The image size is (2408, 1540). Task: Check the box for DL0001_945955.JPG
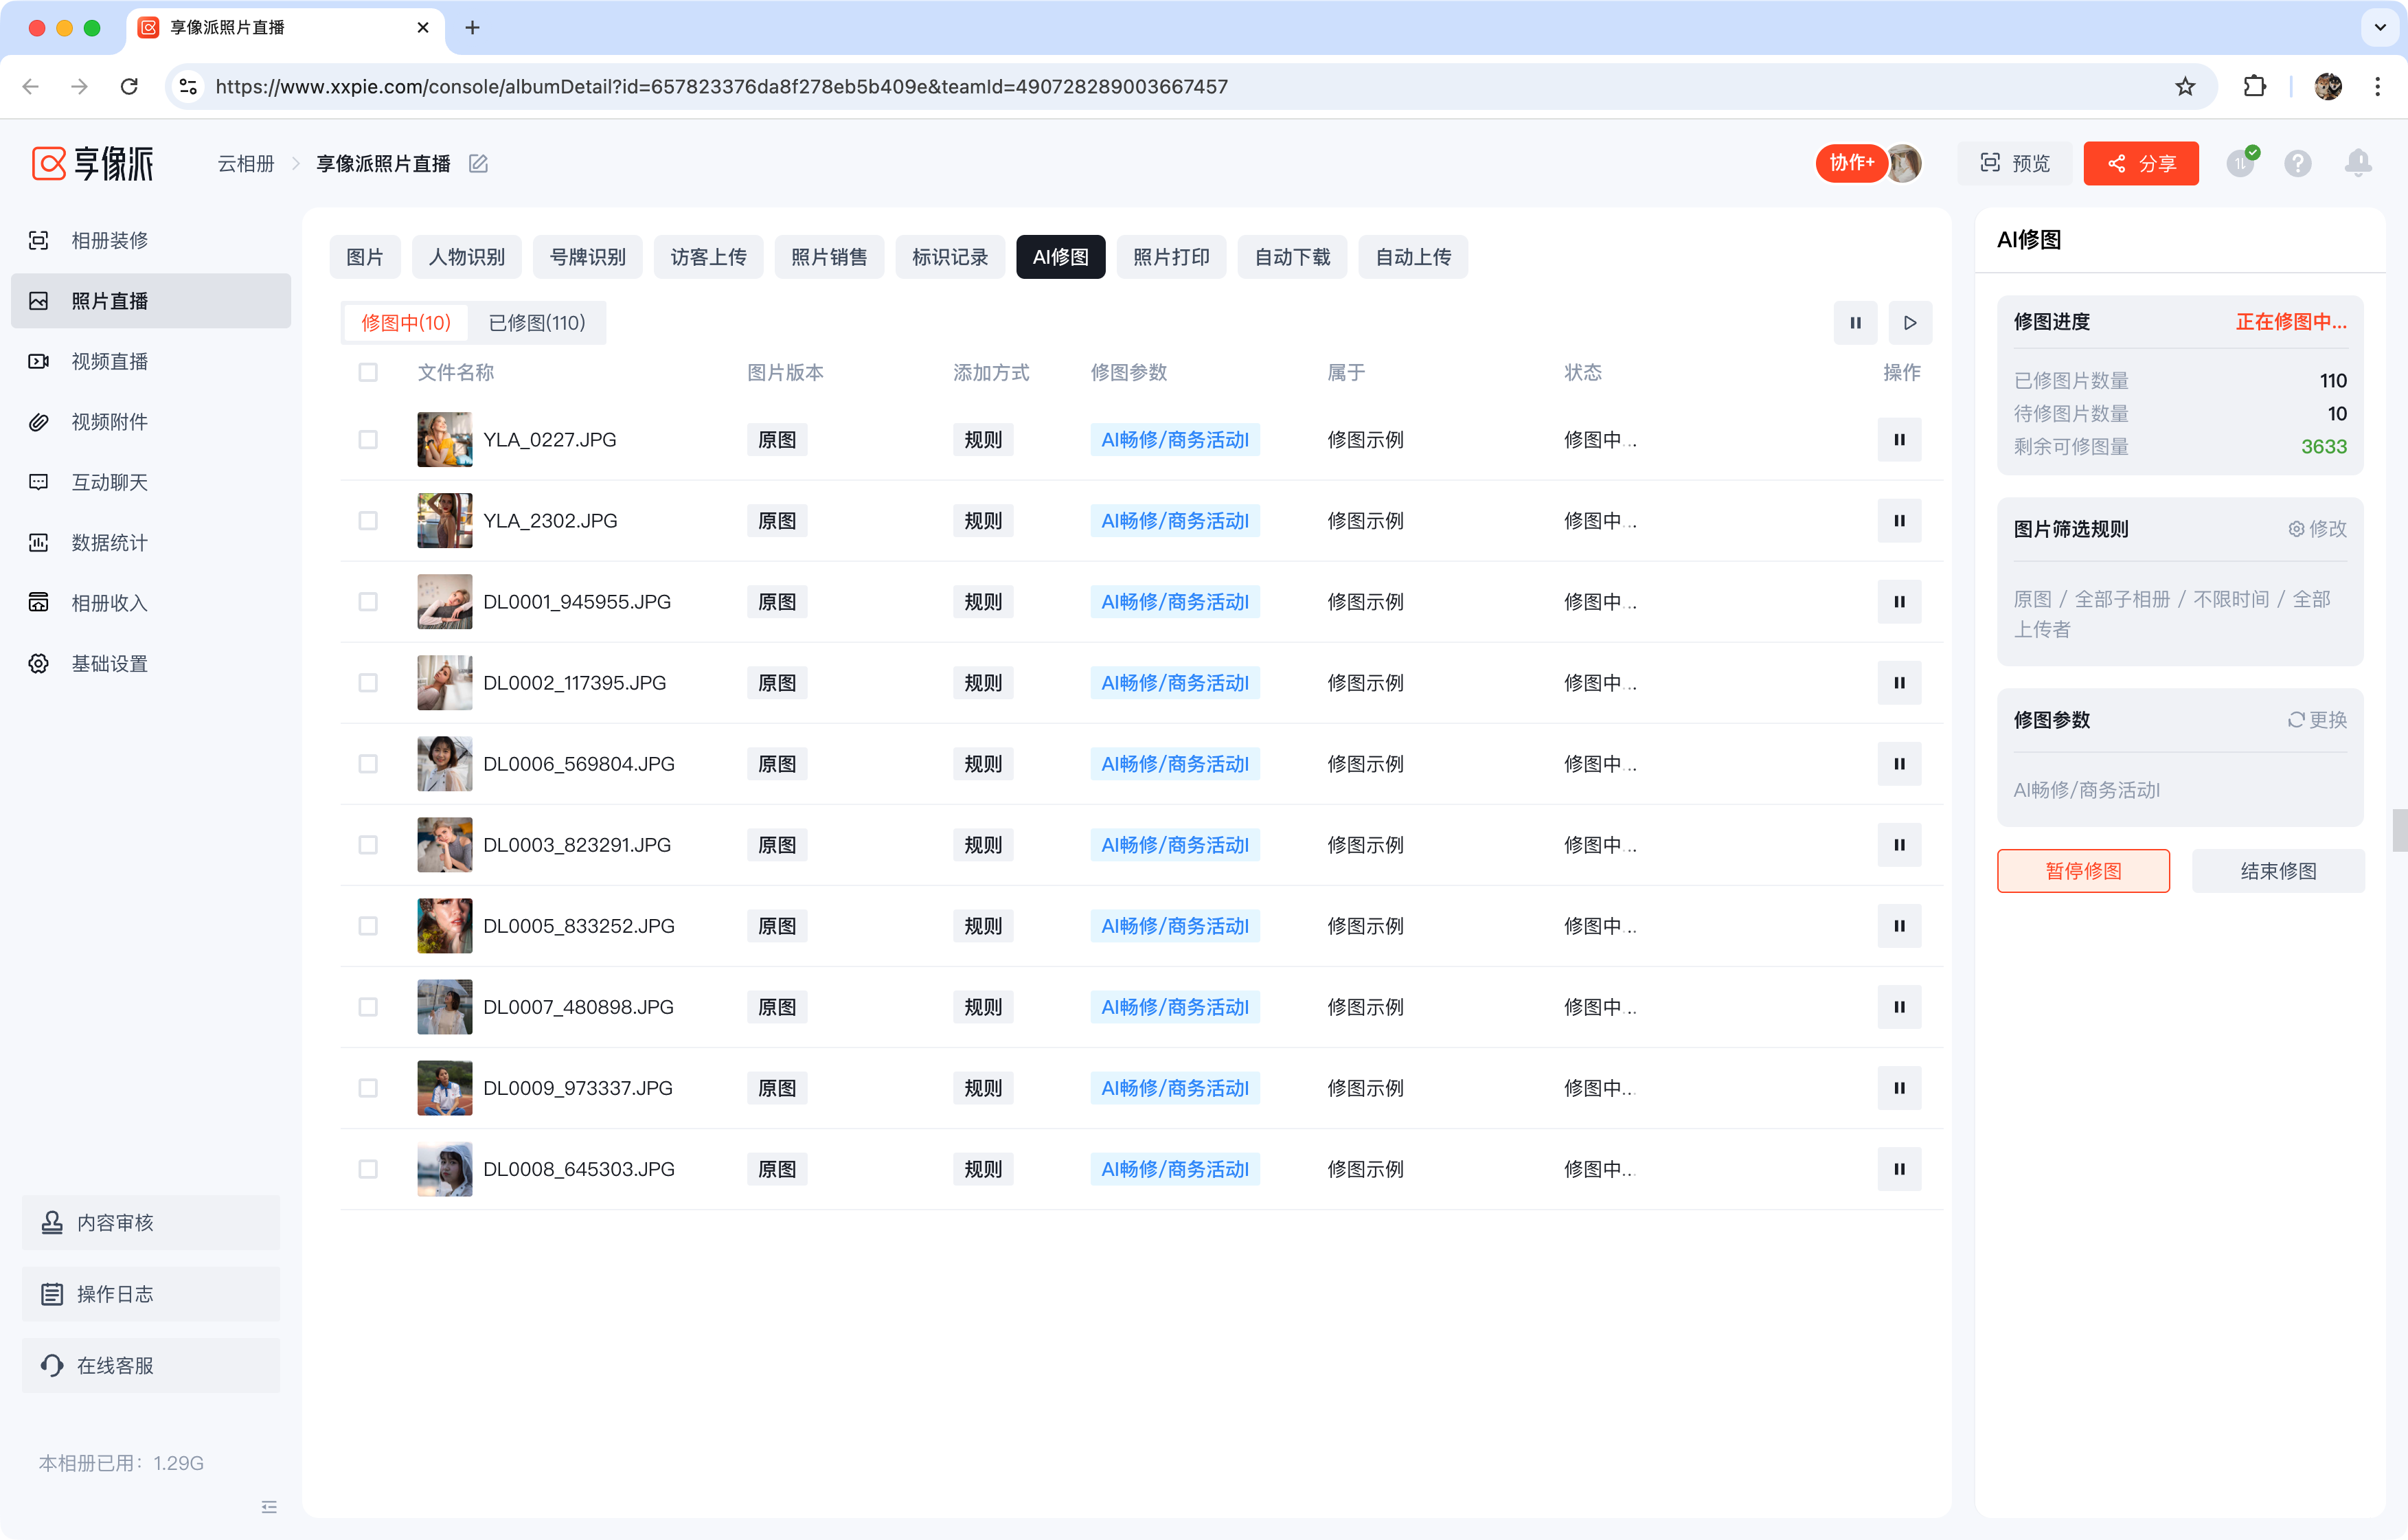pos(368,601)
